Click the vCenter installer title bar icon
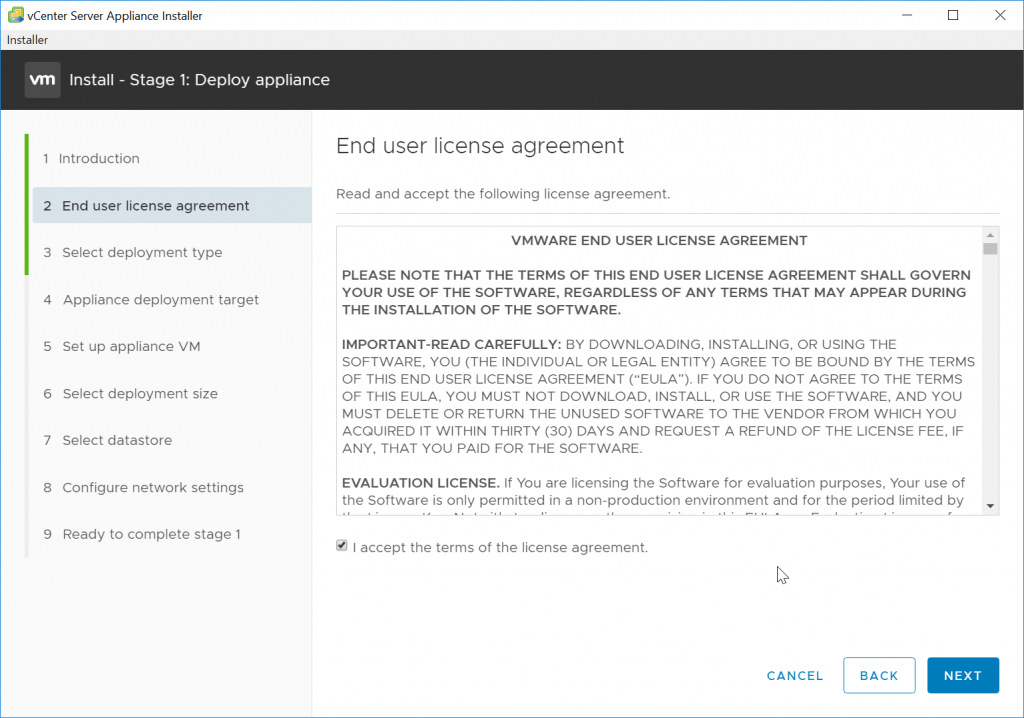The image size is (1024, 718). (16, 15)
